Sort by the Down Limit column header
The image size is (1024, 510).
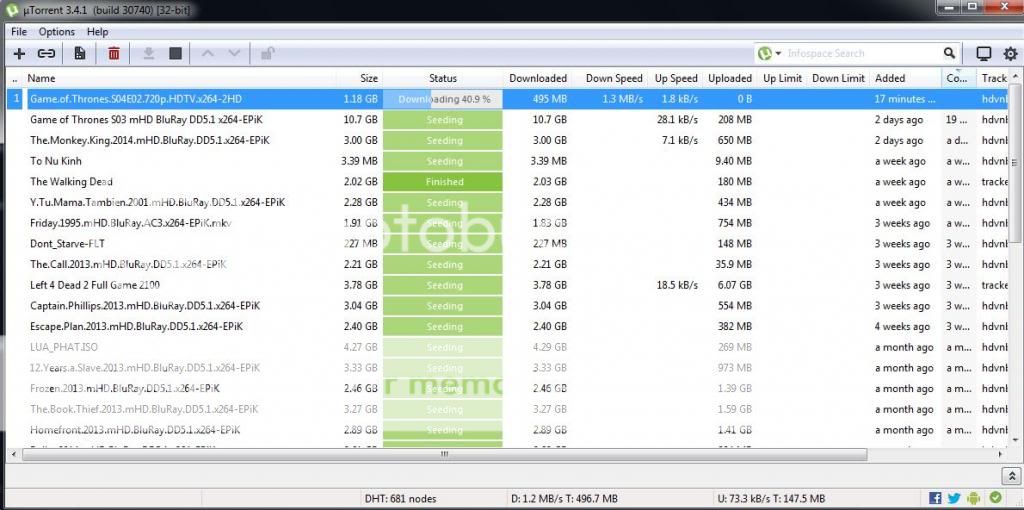(x=839, y=78)
